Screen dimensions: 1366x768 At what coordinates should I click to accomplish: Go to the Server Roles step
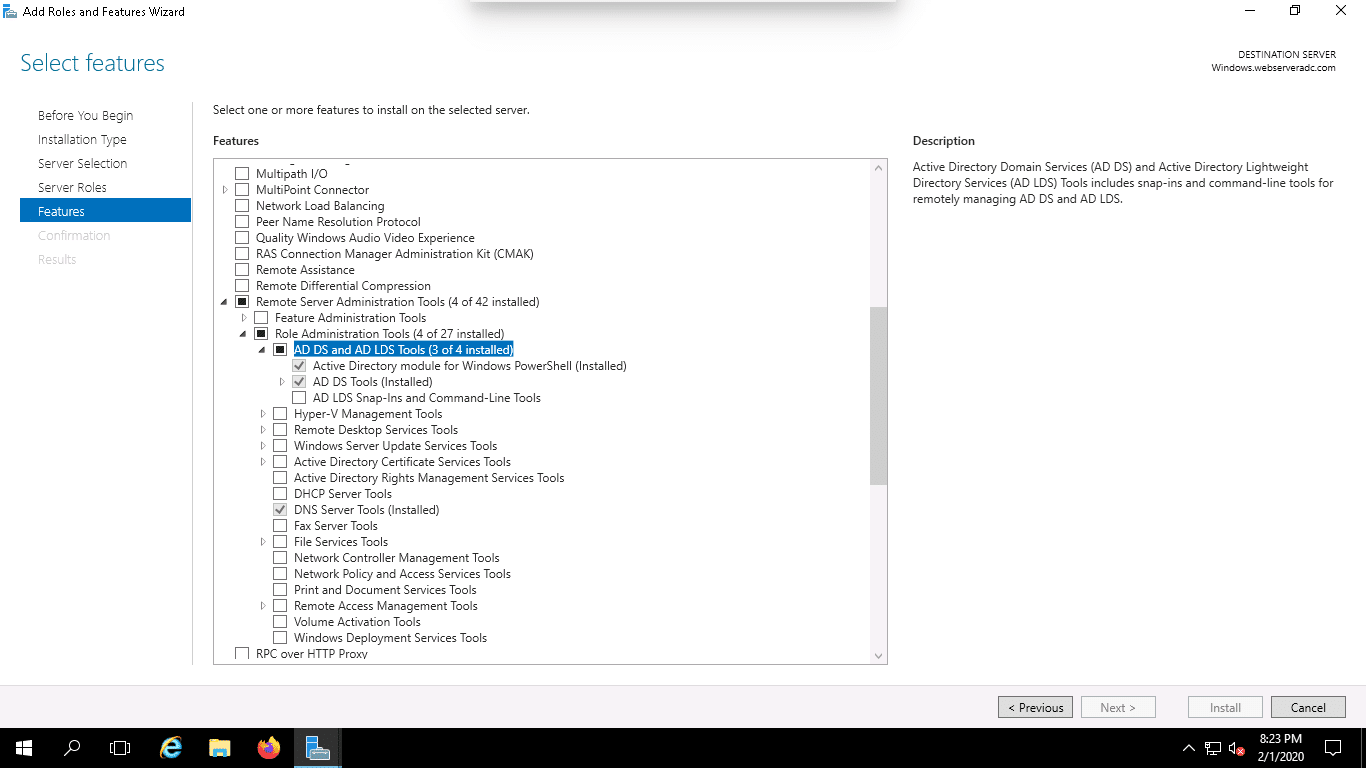coord(72,187)
